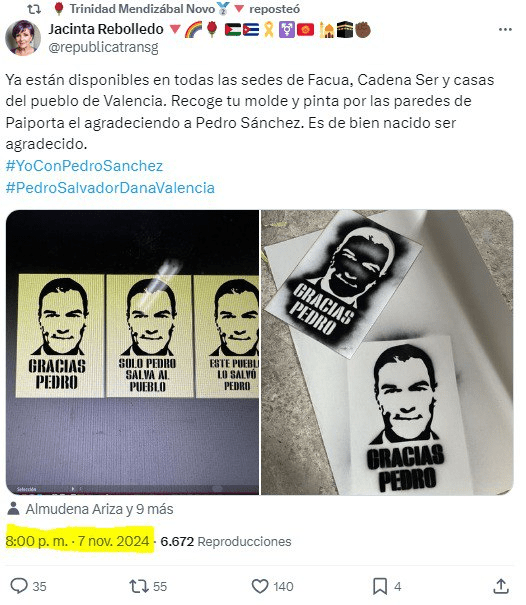
Task: Click the 55 reposts count
Action: tap(160, 586)
